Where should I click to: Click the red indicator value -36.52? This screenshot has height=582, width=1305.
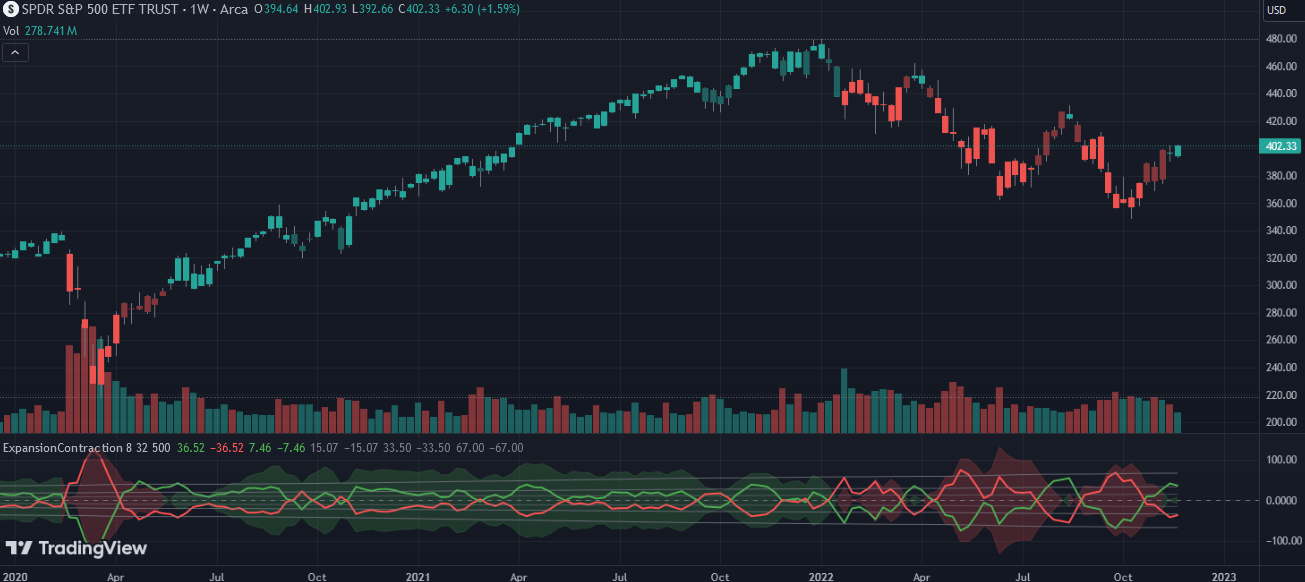pyautogui.click(x=226, y=448)
